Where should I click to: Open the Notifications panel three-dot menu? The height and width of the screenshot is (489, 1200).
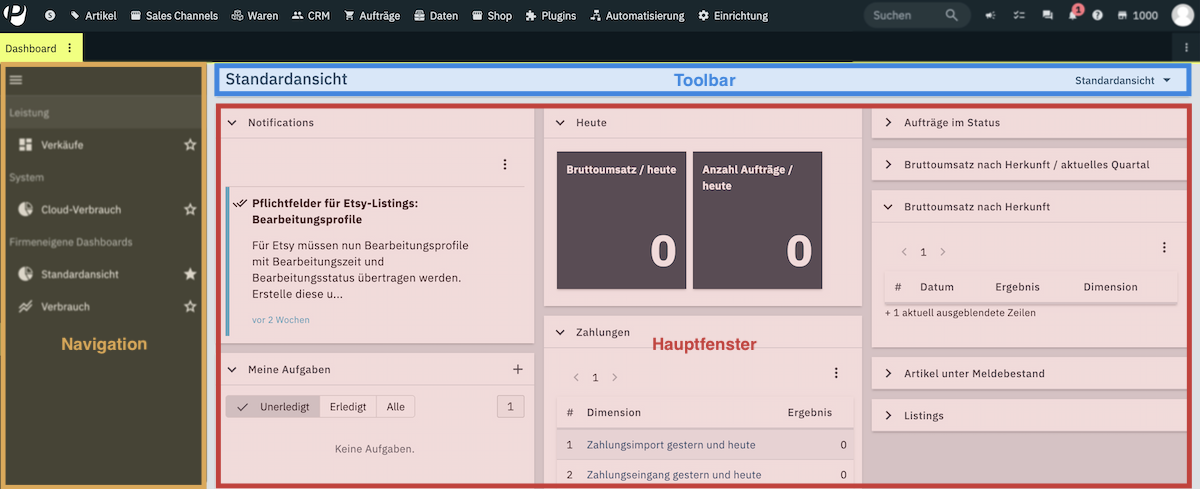pos(505,164)
